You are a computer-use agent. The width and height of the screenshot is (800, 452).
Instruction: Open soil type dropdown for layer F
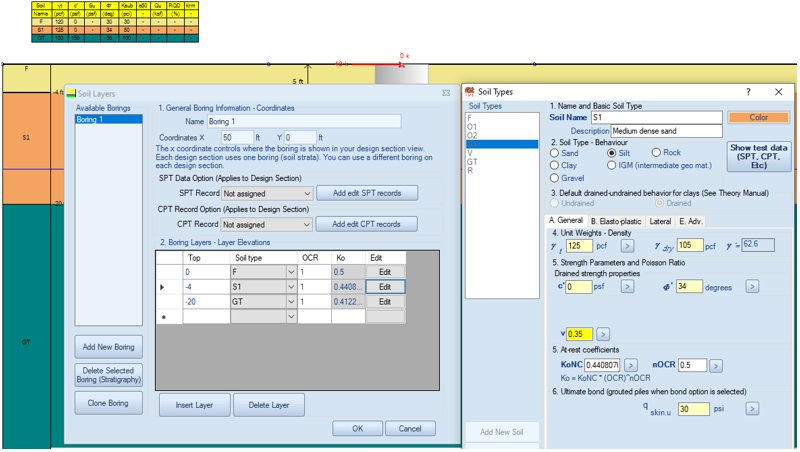(x=291, y=272)
